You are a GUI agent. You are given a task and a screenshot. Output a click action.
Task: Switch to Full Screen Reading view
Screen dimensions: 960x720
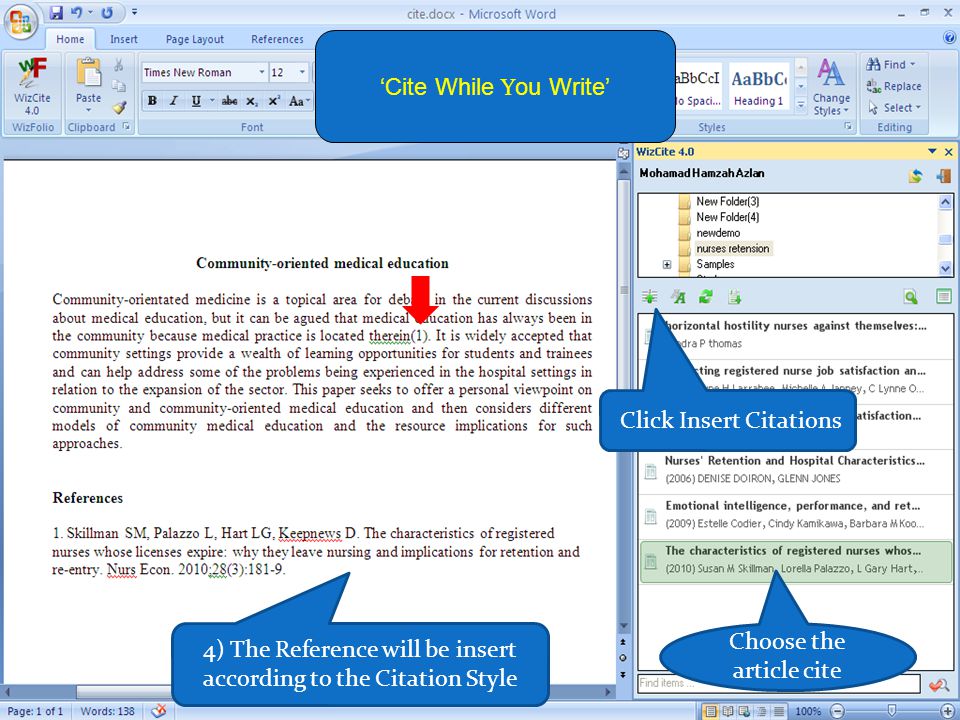coord(728,711)
